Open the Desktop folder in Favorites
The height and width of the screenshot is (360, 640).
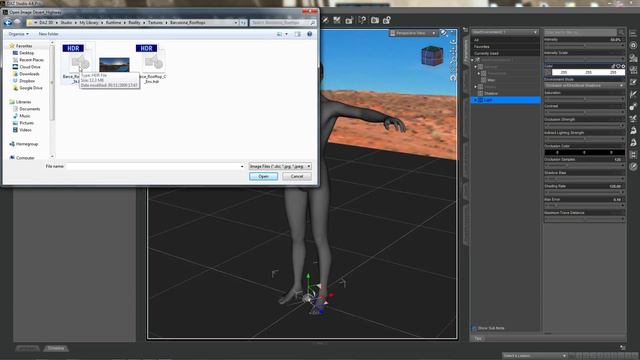point(24,53)
